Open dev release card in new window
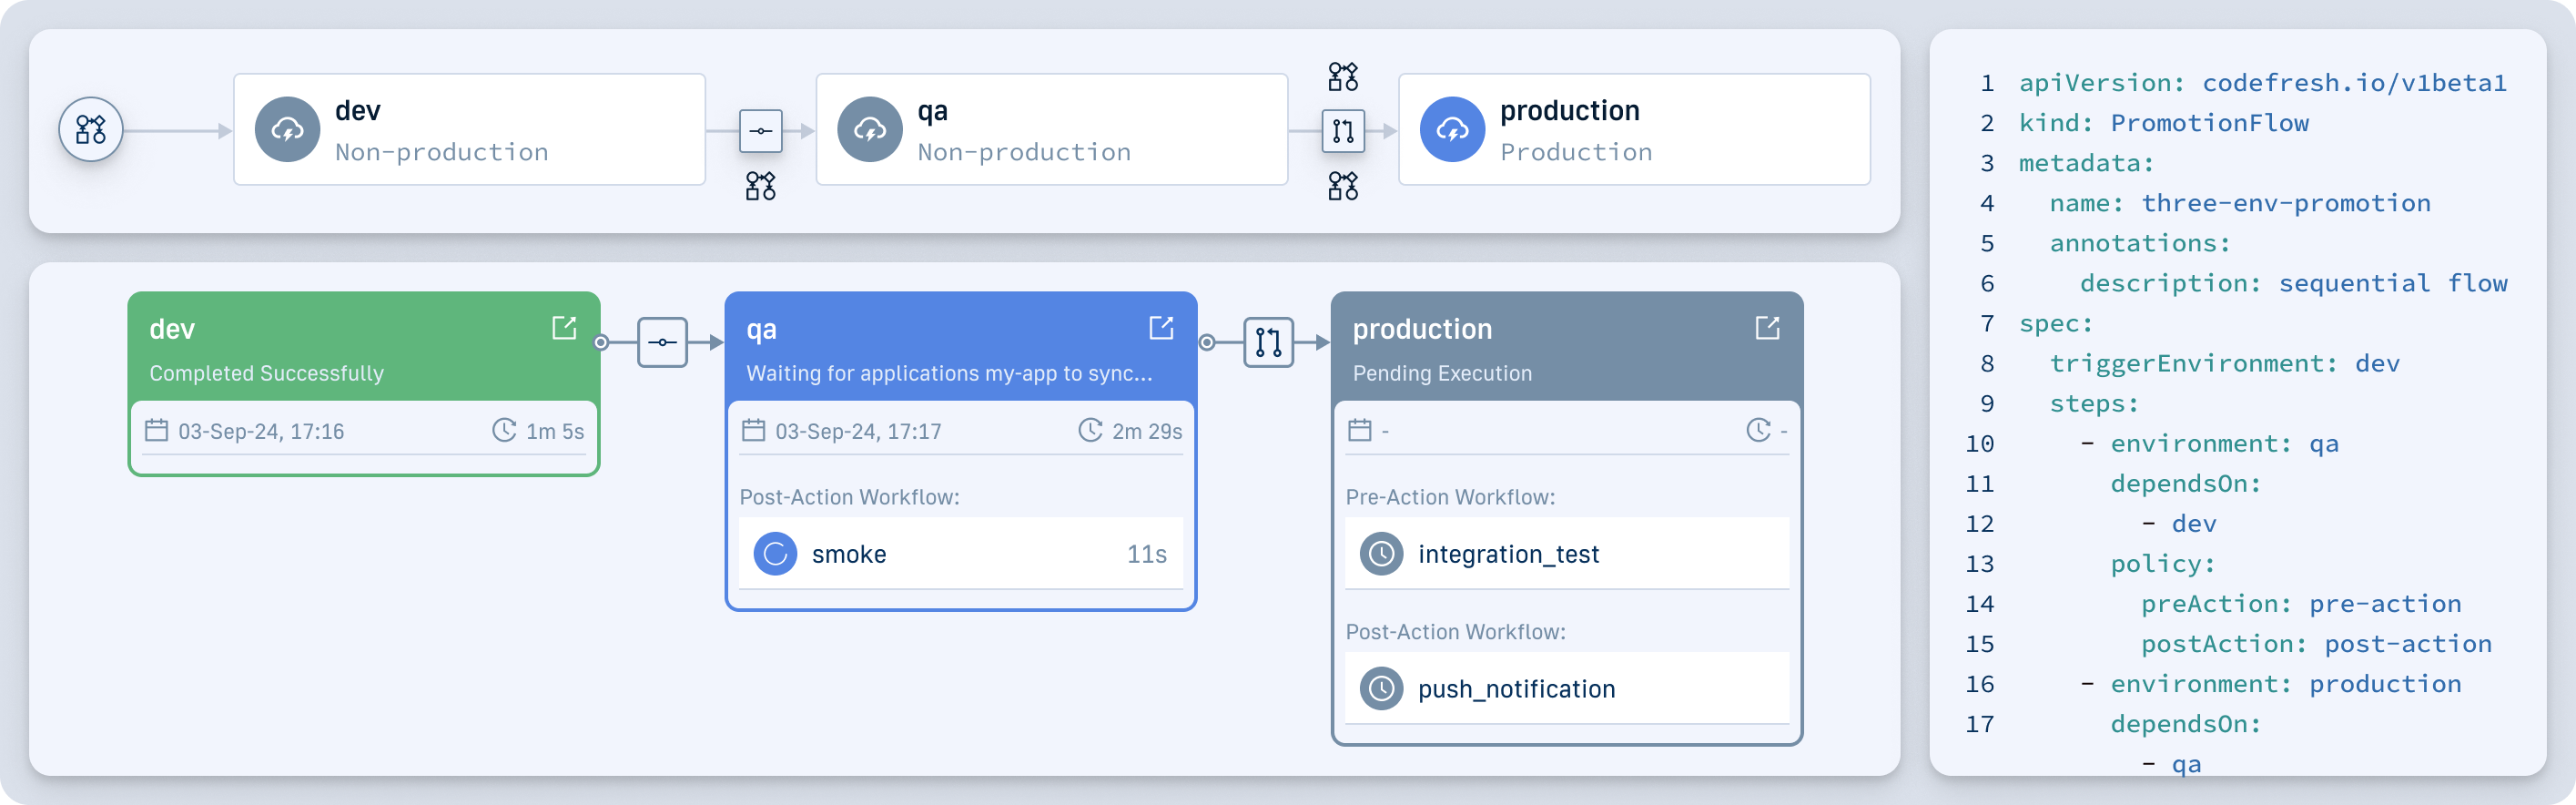Screen dimensions: 2576x805 click(564, 328)
